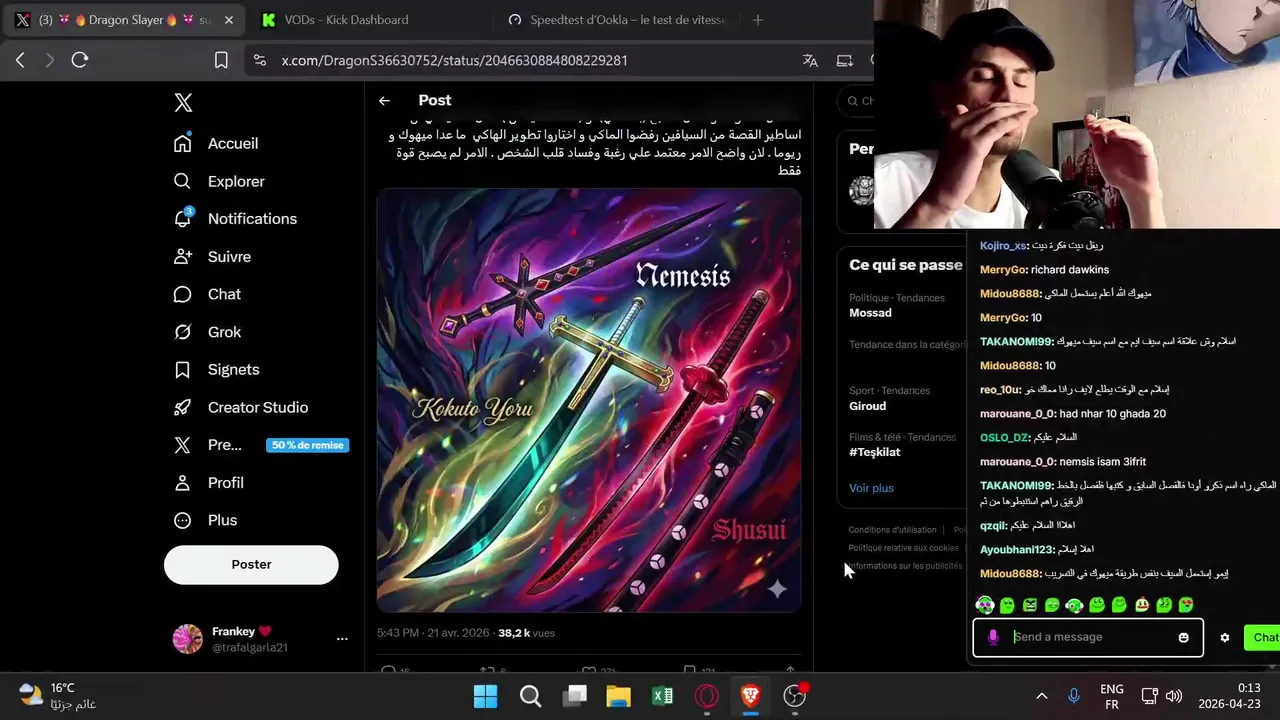Screen dimensions: 1280x720
Task: Switch to the Dragon Slayer X tab
Action: point(125,20)
